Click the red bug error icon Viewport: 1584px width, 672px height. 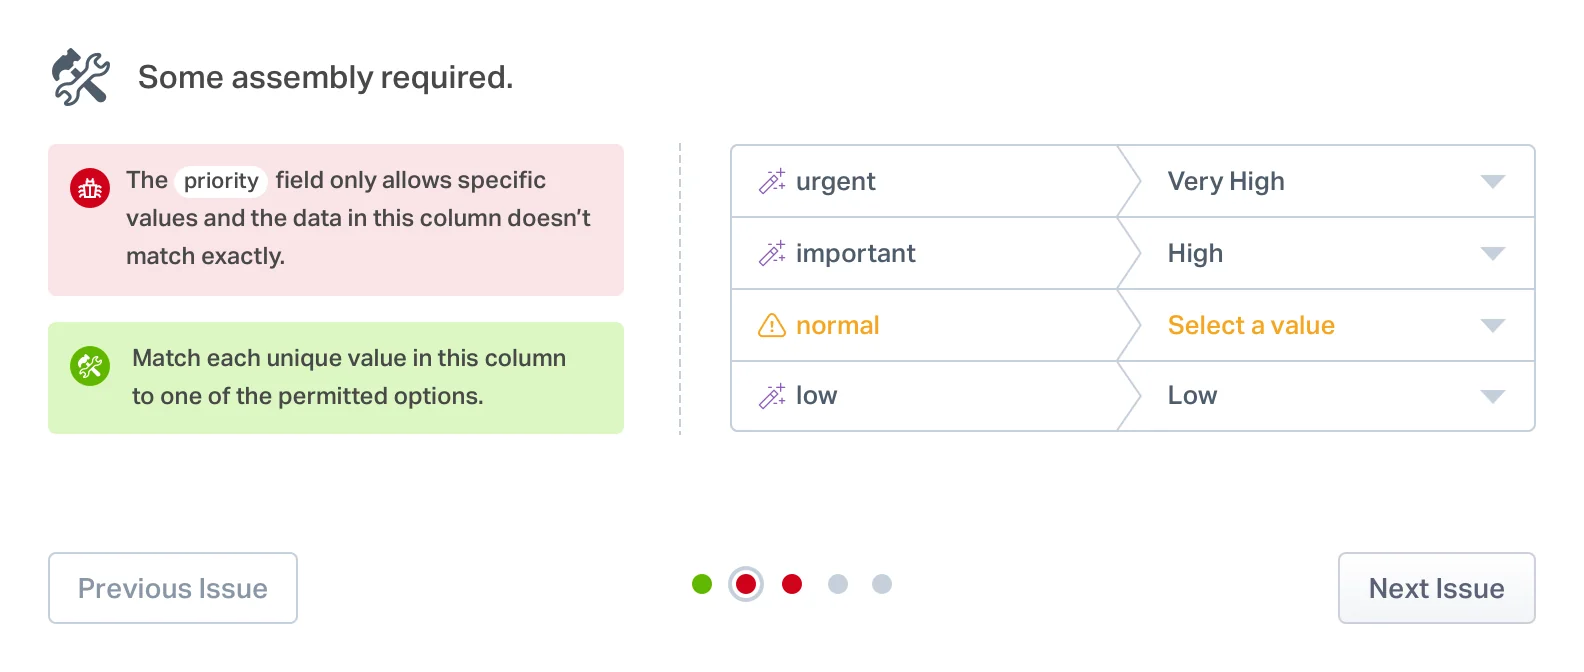coord(89,187)
